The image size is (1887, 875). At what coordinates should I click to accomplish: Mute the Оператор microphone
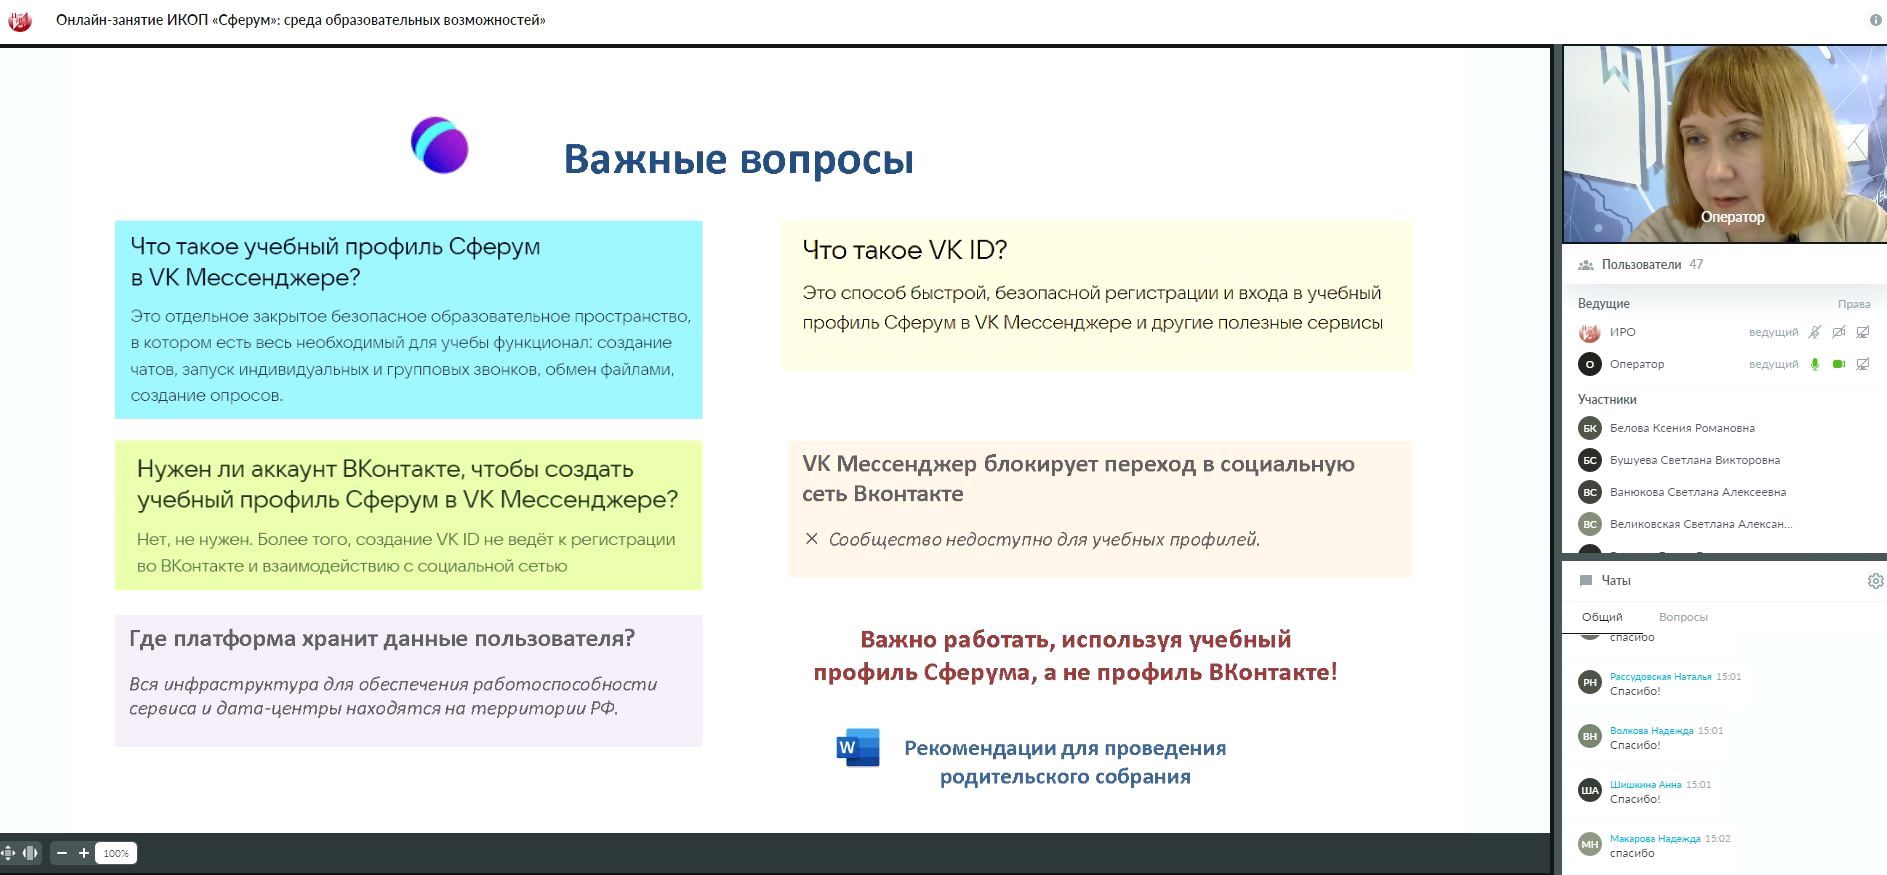(x=1814, y=364)
